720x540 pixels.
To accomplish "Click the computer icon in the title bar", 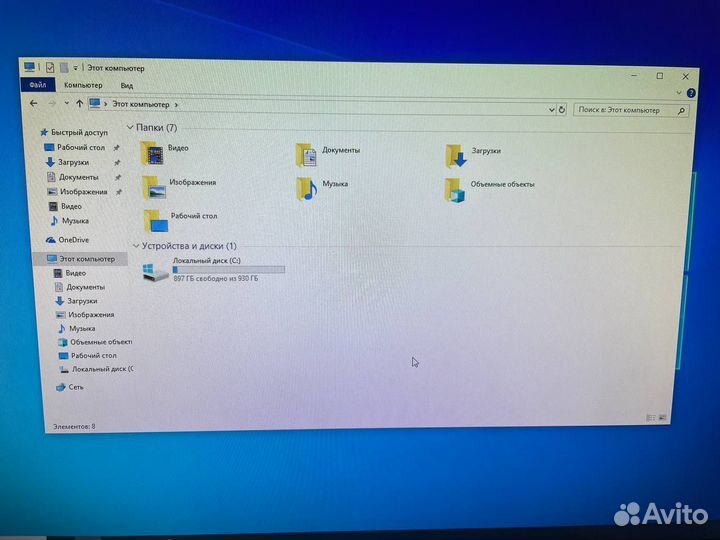I will pos(29,68).
